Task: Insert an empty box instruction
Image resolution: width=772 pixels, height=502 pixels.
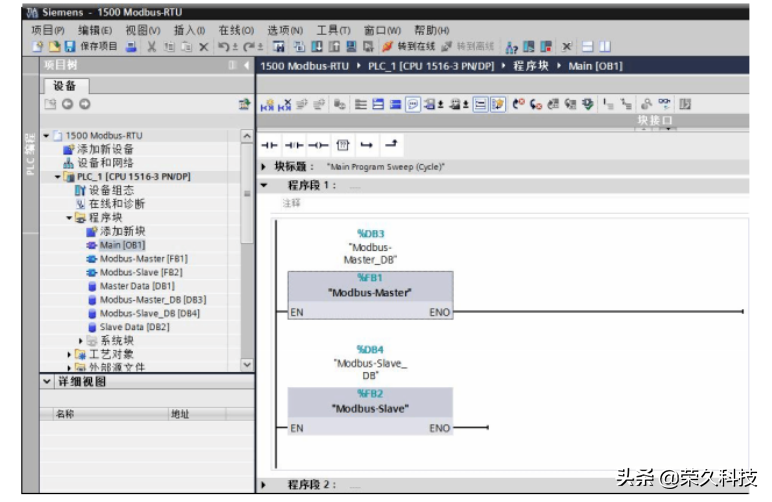Action: [342, 145]
